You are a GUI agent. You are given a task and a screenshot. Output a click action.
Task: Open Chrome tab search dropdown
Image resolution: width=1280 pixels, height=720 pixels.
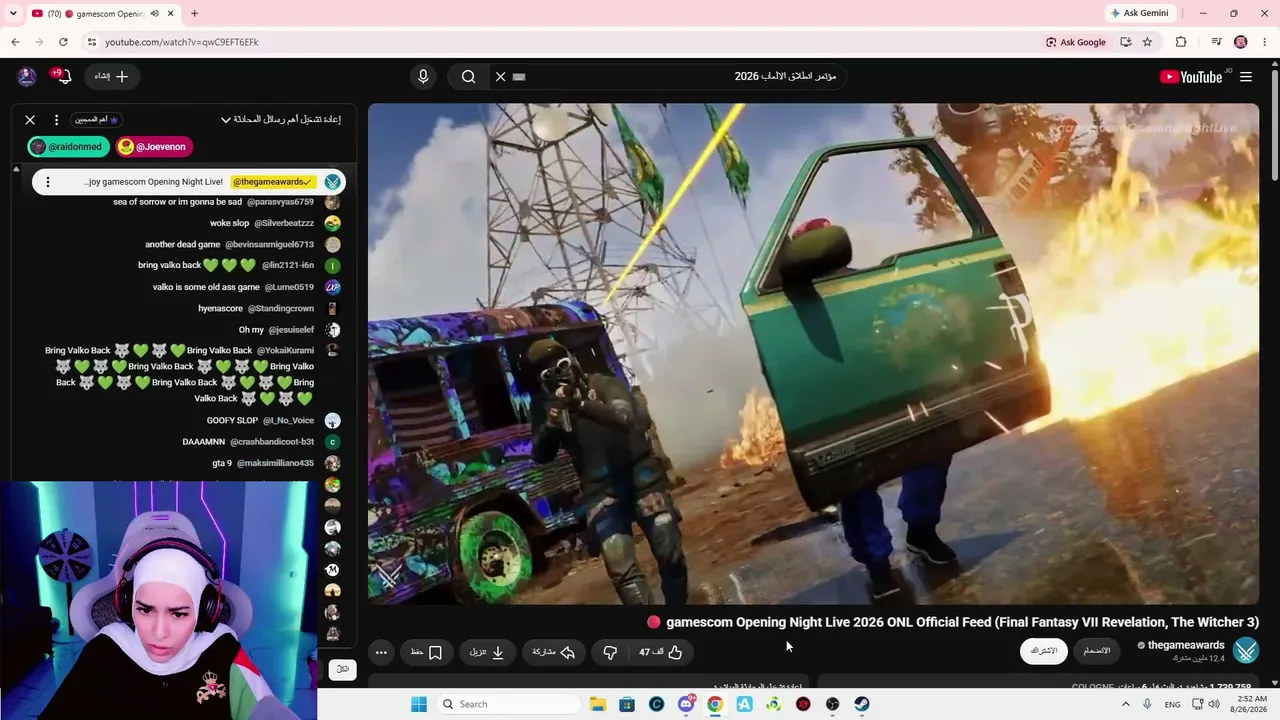pos(12,14)
